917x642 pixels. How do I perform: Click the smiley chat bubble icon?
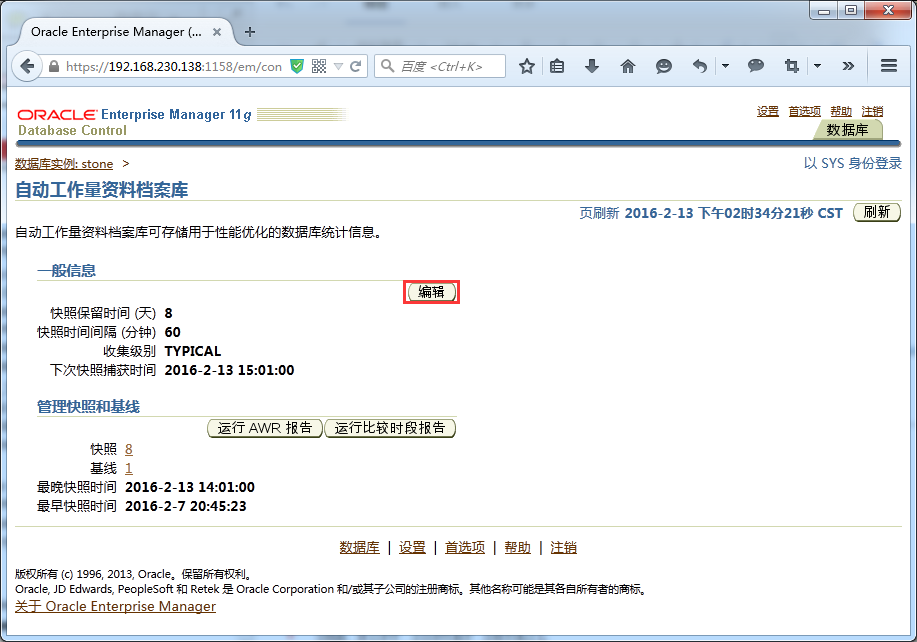(663, 66)
